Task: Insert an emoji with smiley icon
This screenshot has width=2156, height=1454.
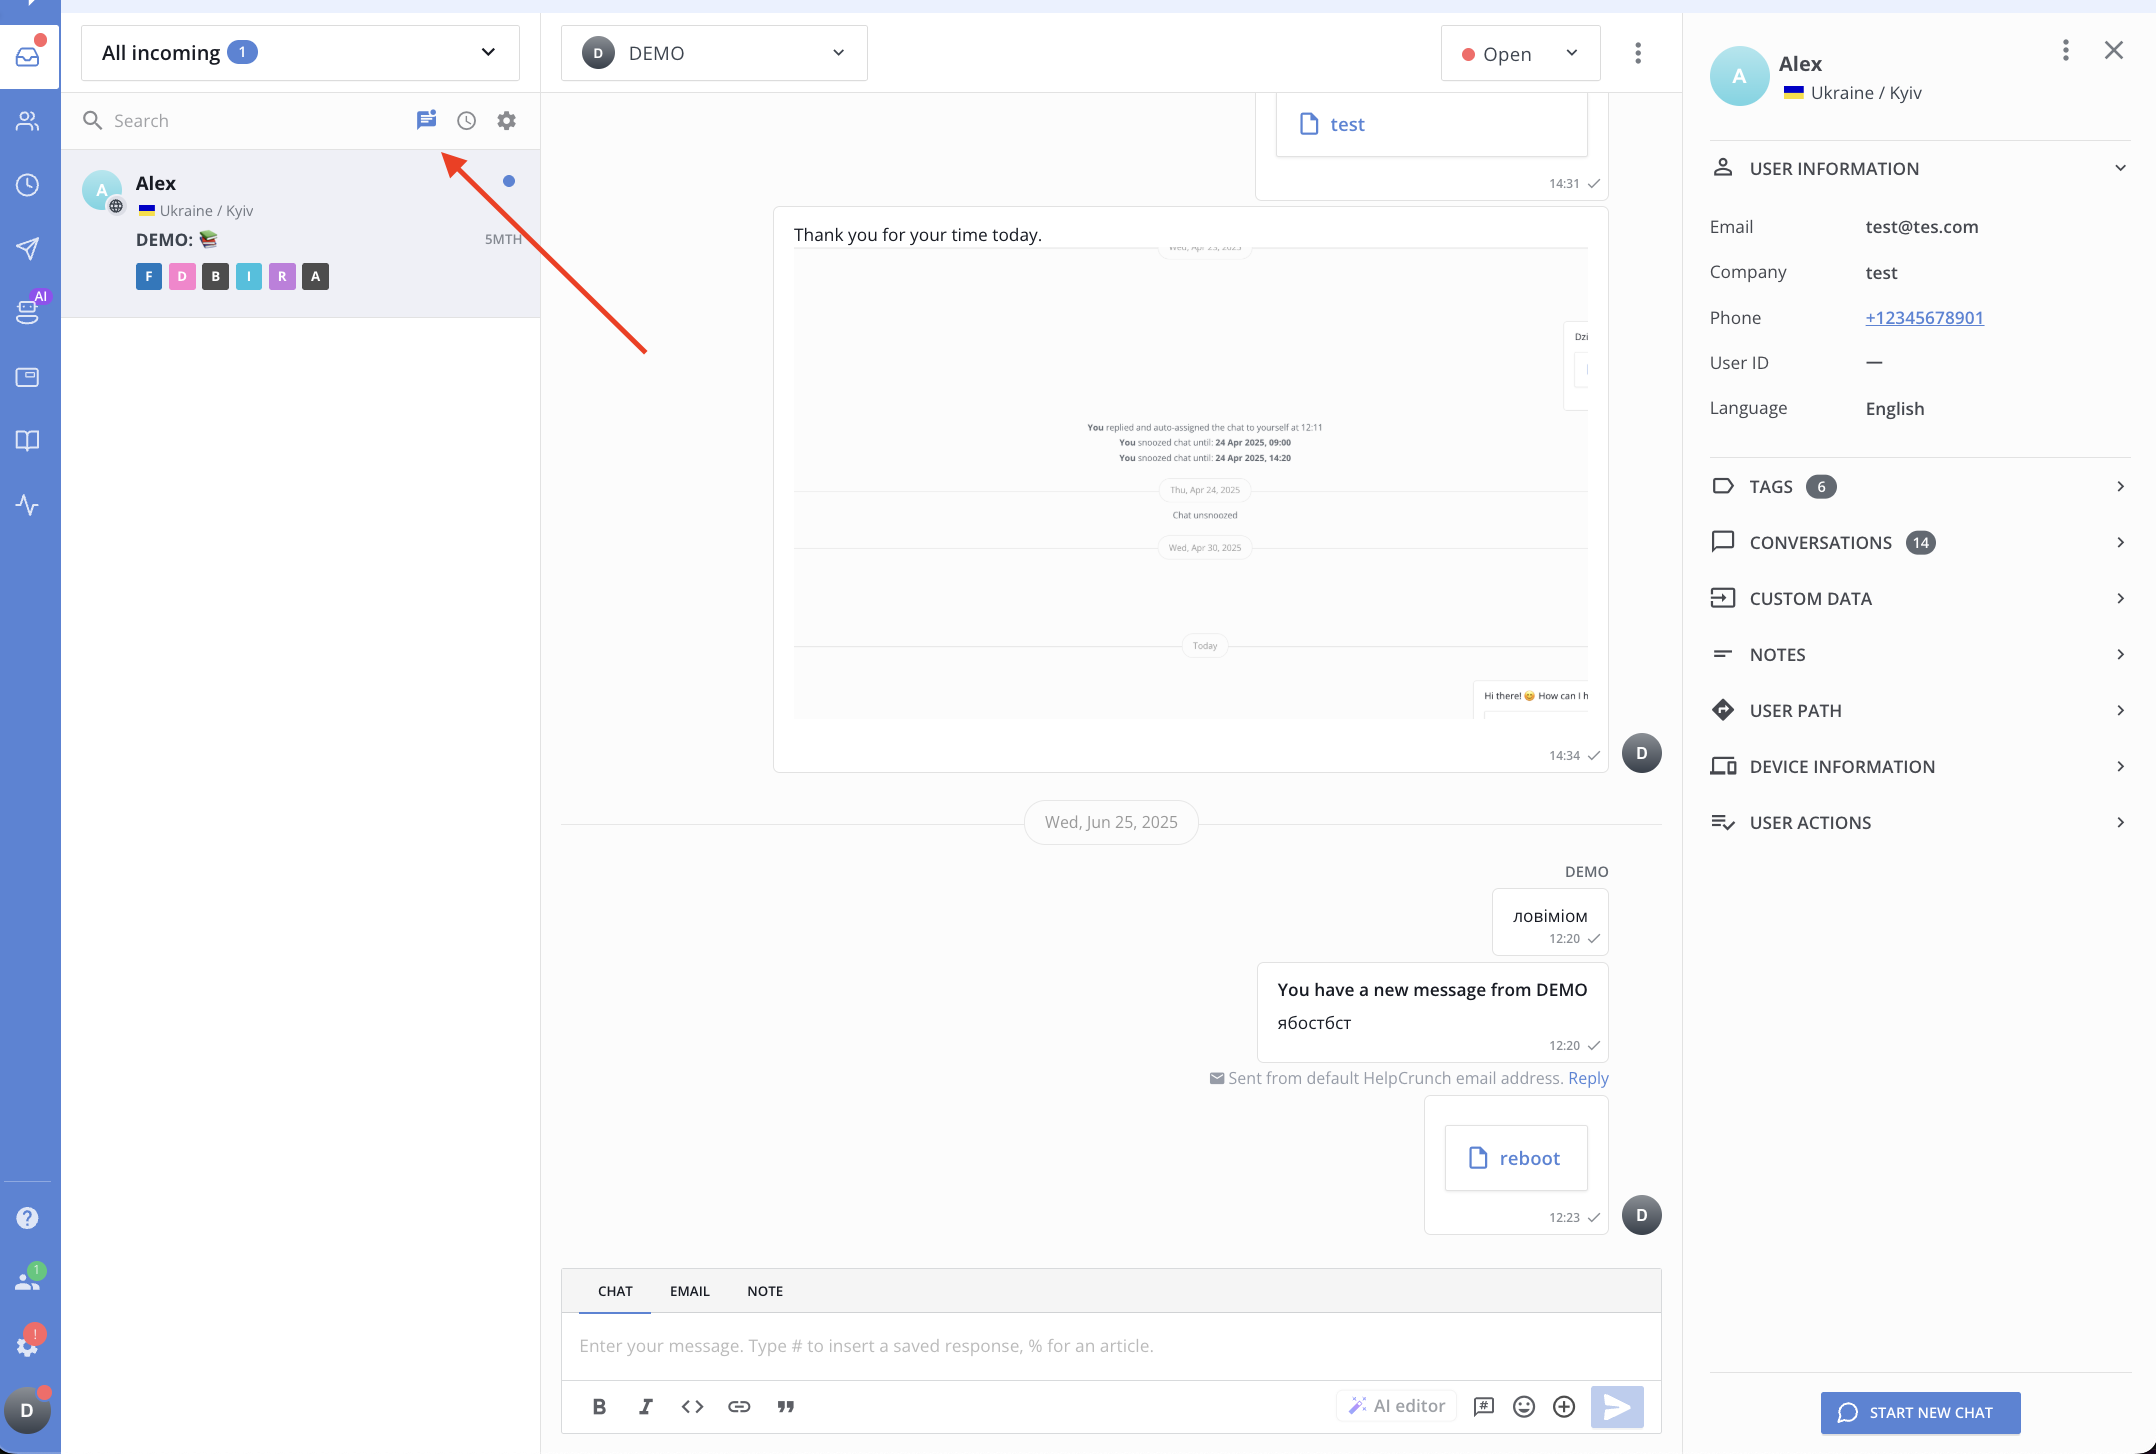Action: pyautogui.click(x=1524, y=1406)
